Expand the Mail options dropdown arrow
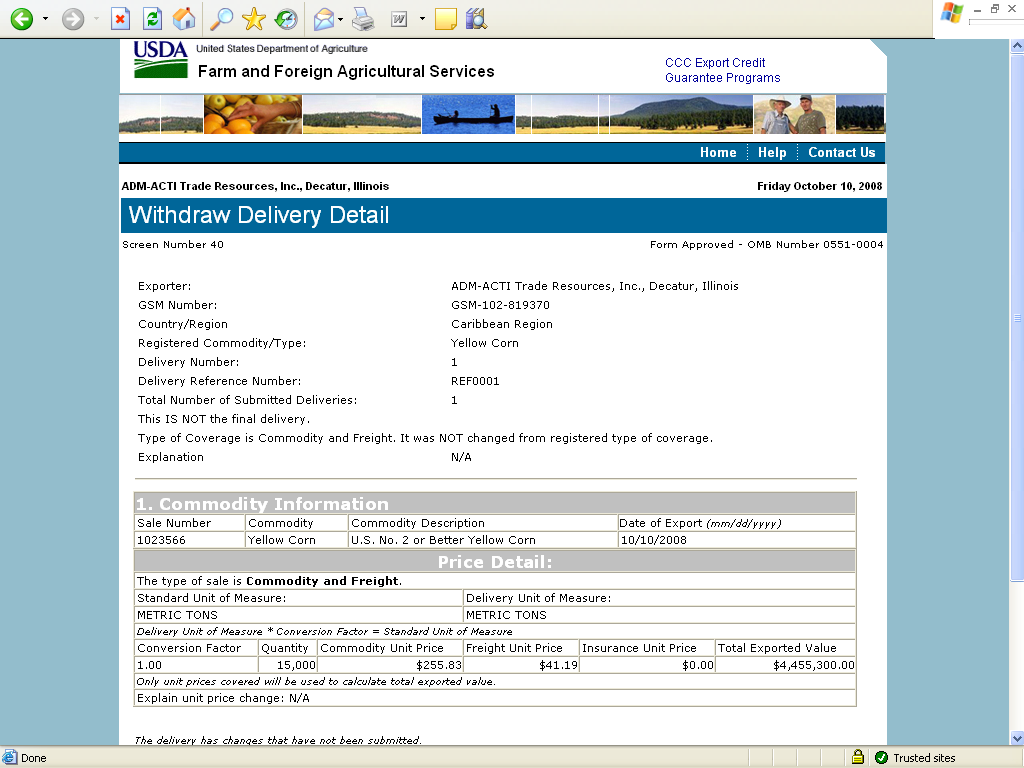Viewport: 1024px width, 768px height. [341, 19]
